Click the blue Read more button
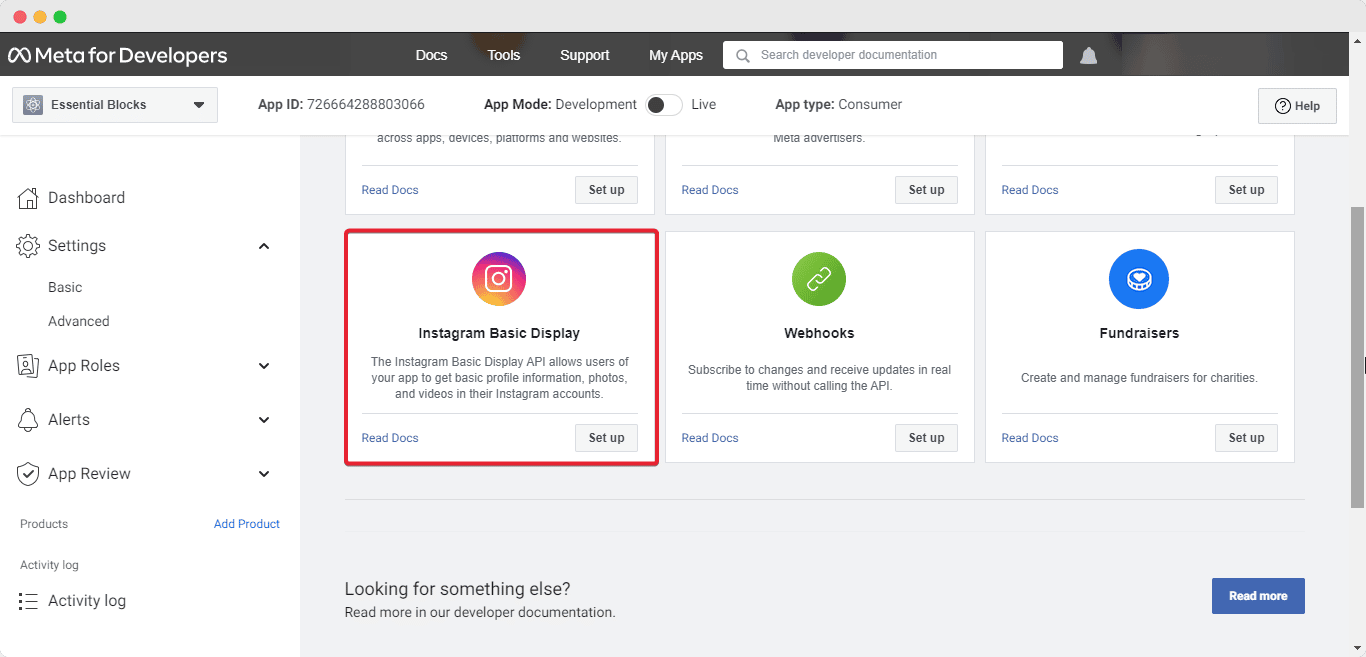 coord(1258,596)
